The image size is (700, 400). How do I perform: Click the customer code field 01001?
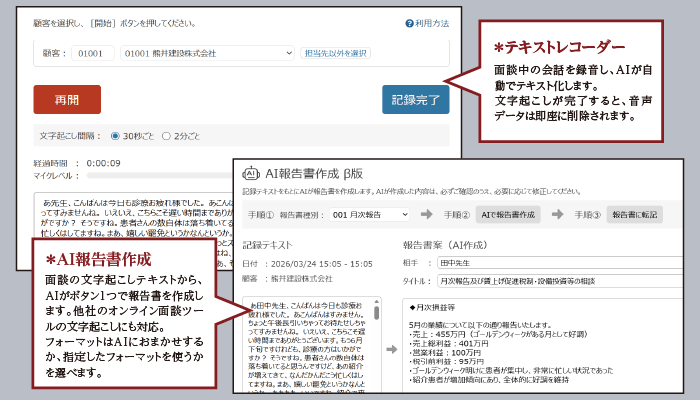tap(93, 53)
